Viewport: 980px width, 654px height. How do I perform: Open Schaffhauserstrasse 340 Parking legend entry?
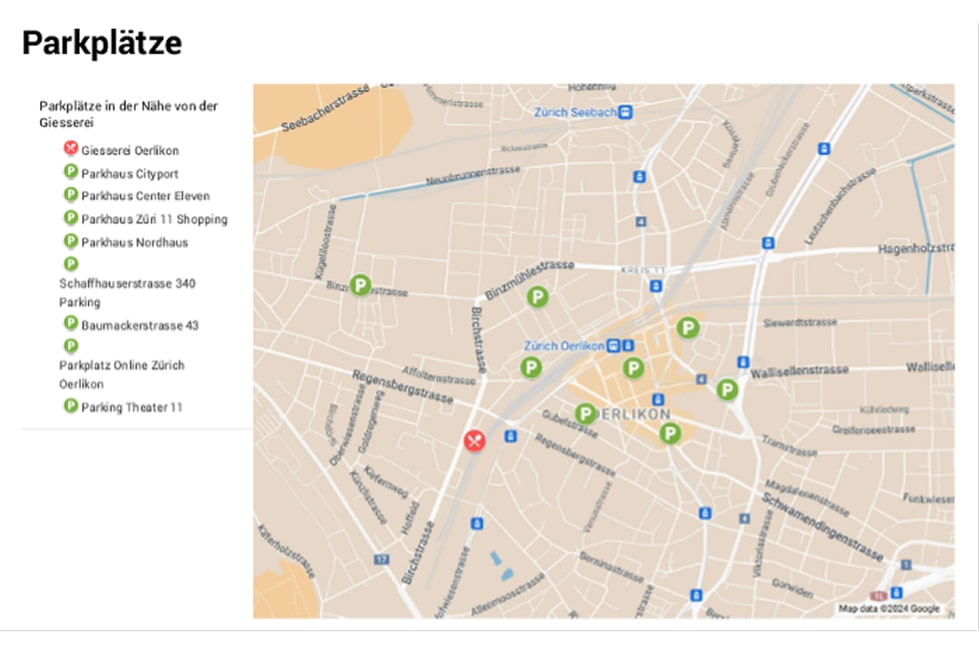pos(127,293)
